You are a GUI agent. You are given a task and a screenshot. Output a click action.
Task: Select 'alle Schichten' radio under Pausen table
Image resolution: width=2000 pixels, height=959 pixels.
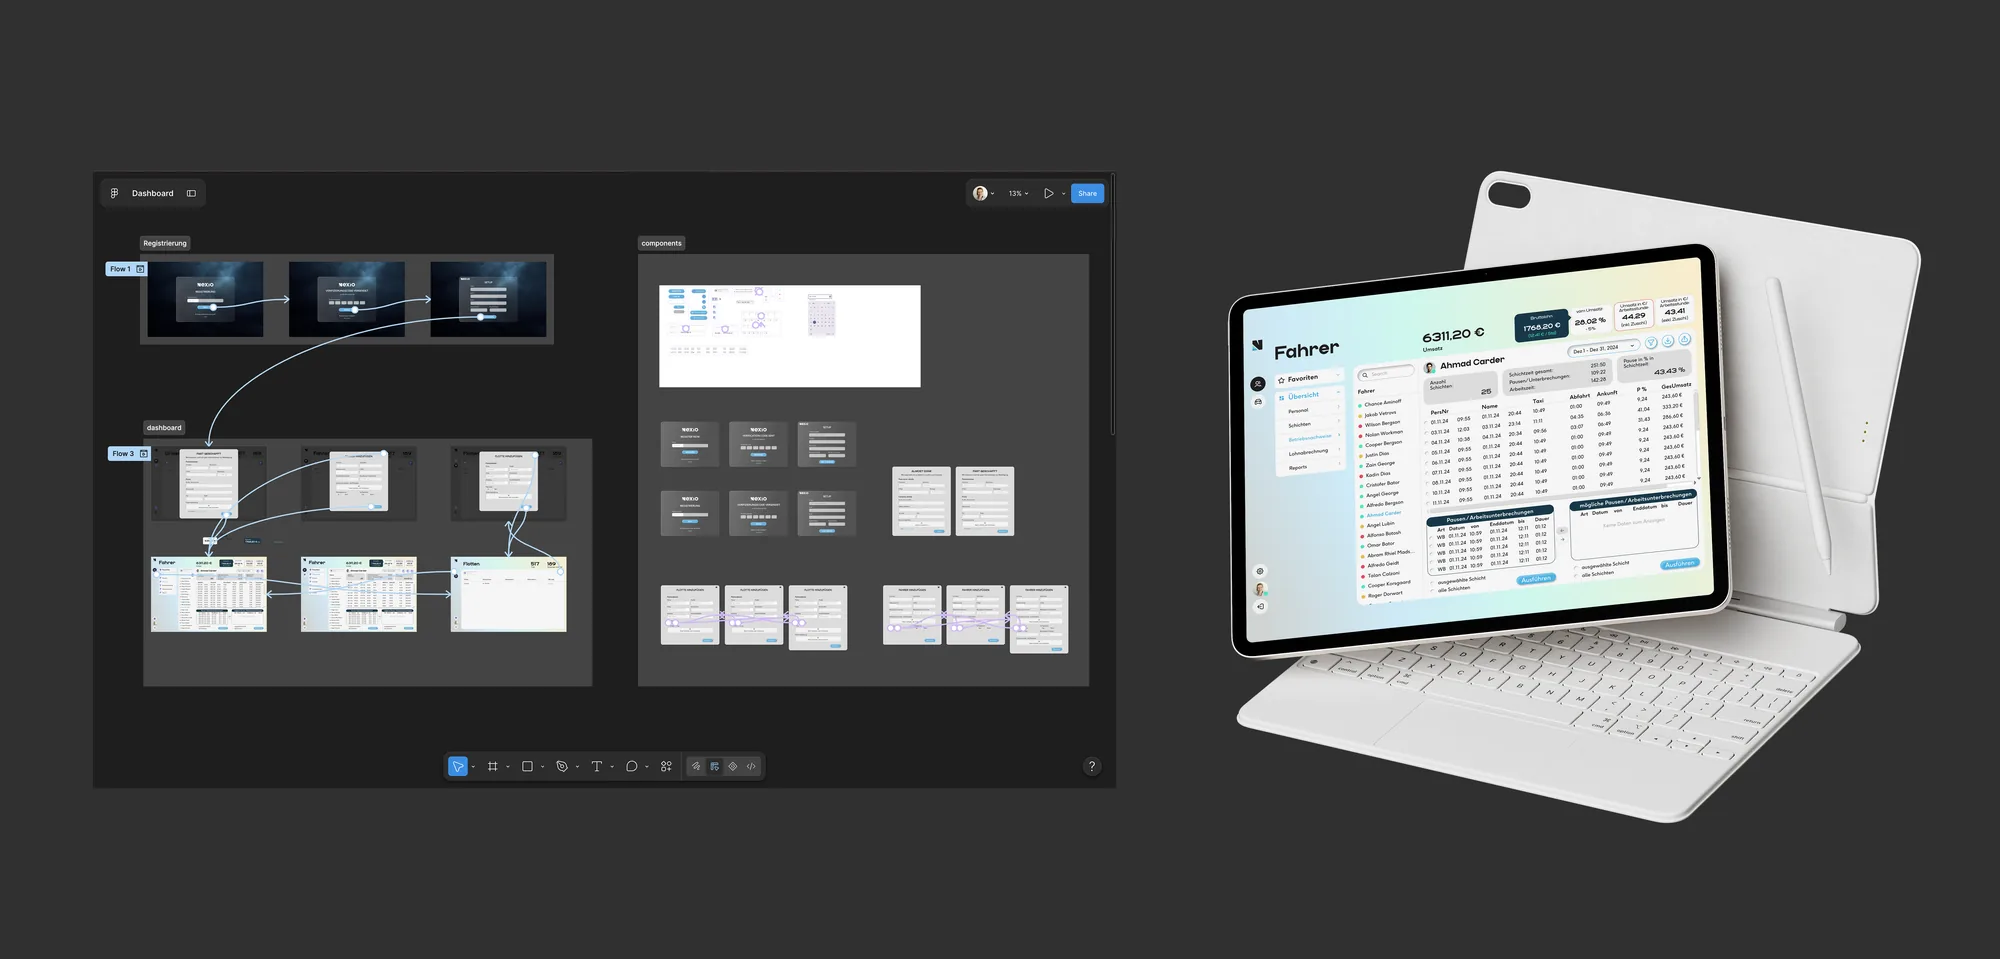(x=1431, y=591)
